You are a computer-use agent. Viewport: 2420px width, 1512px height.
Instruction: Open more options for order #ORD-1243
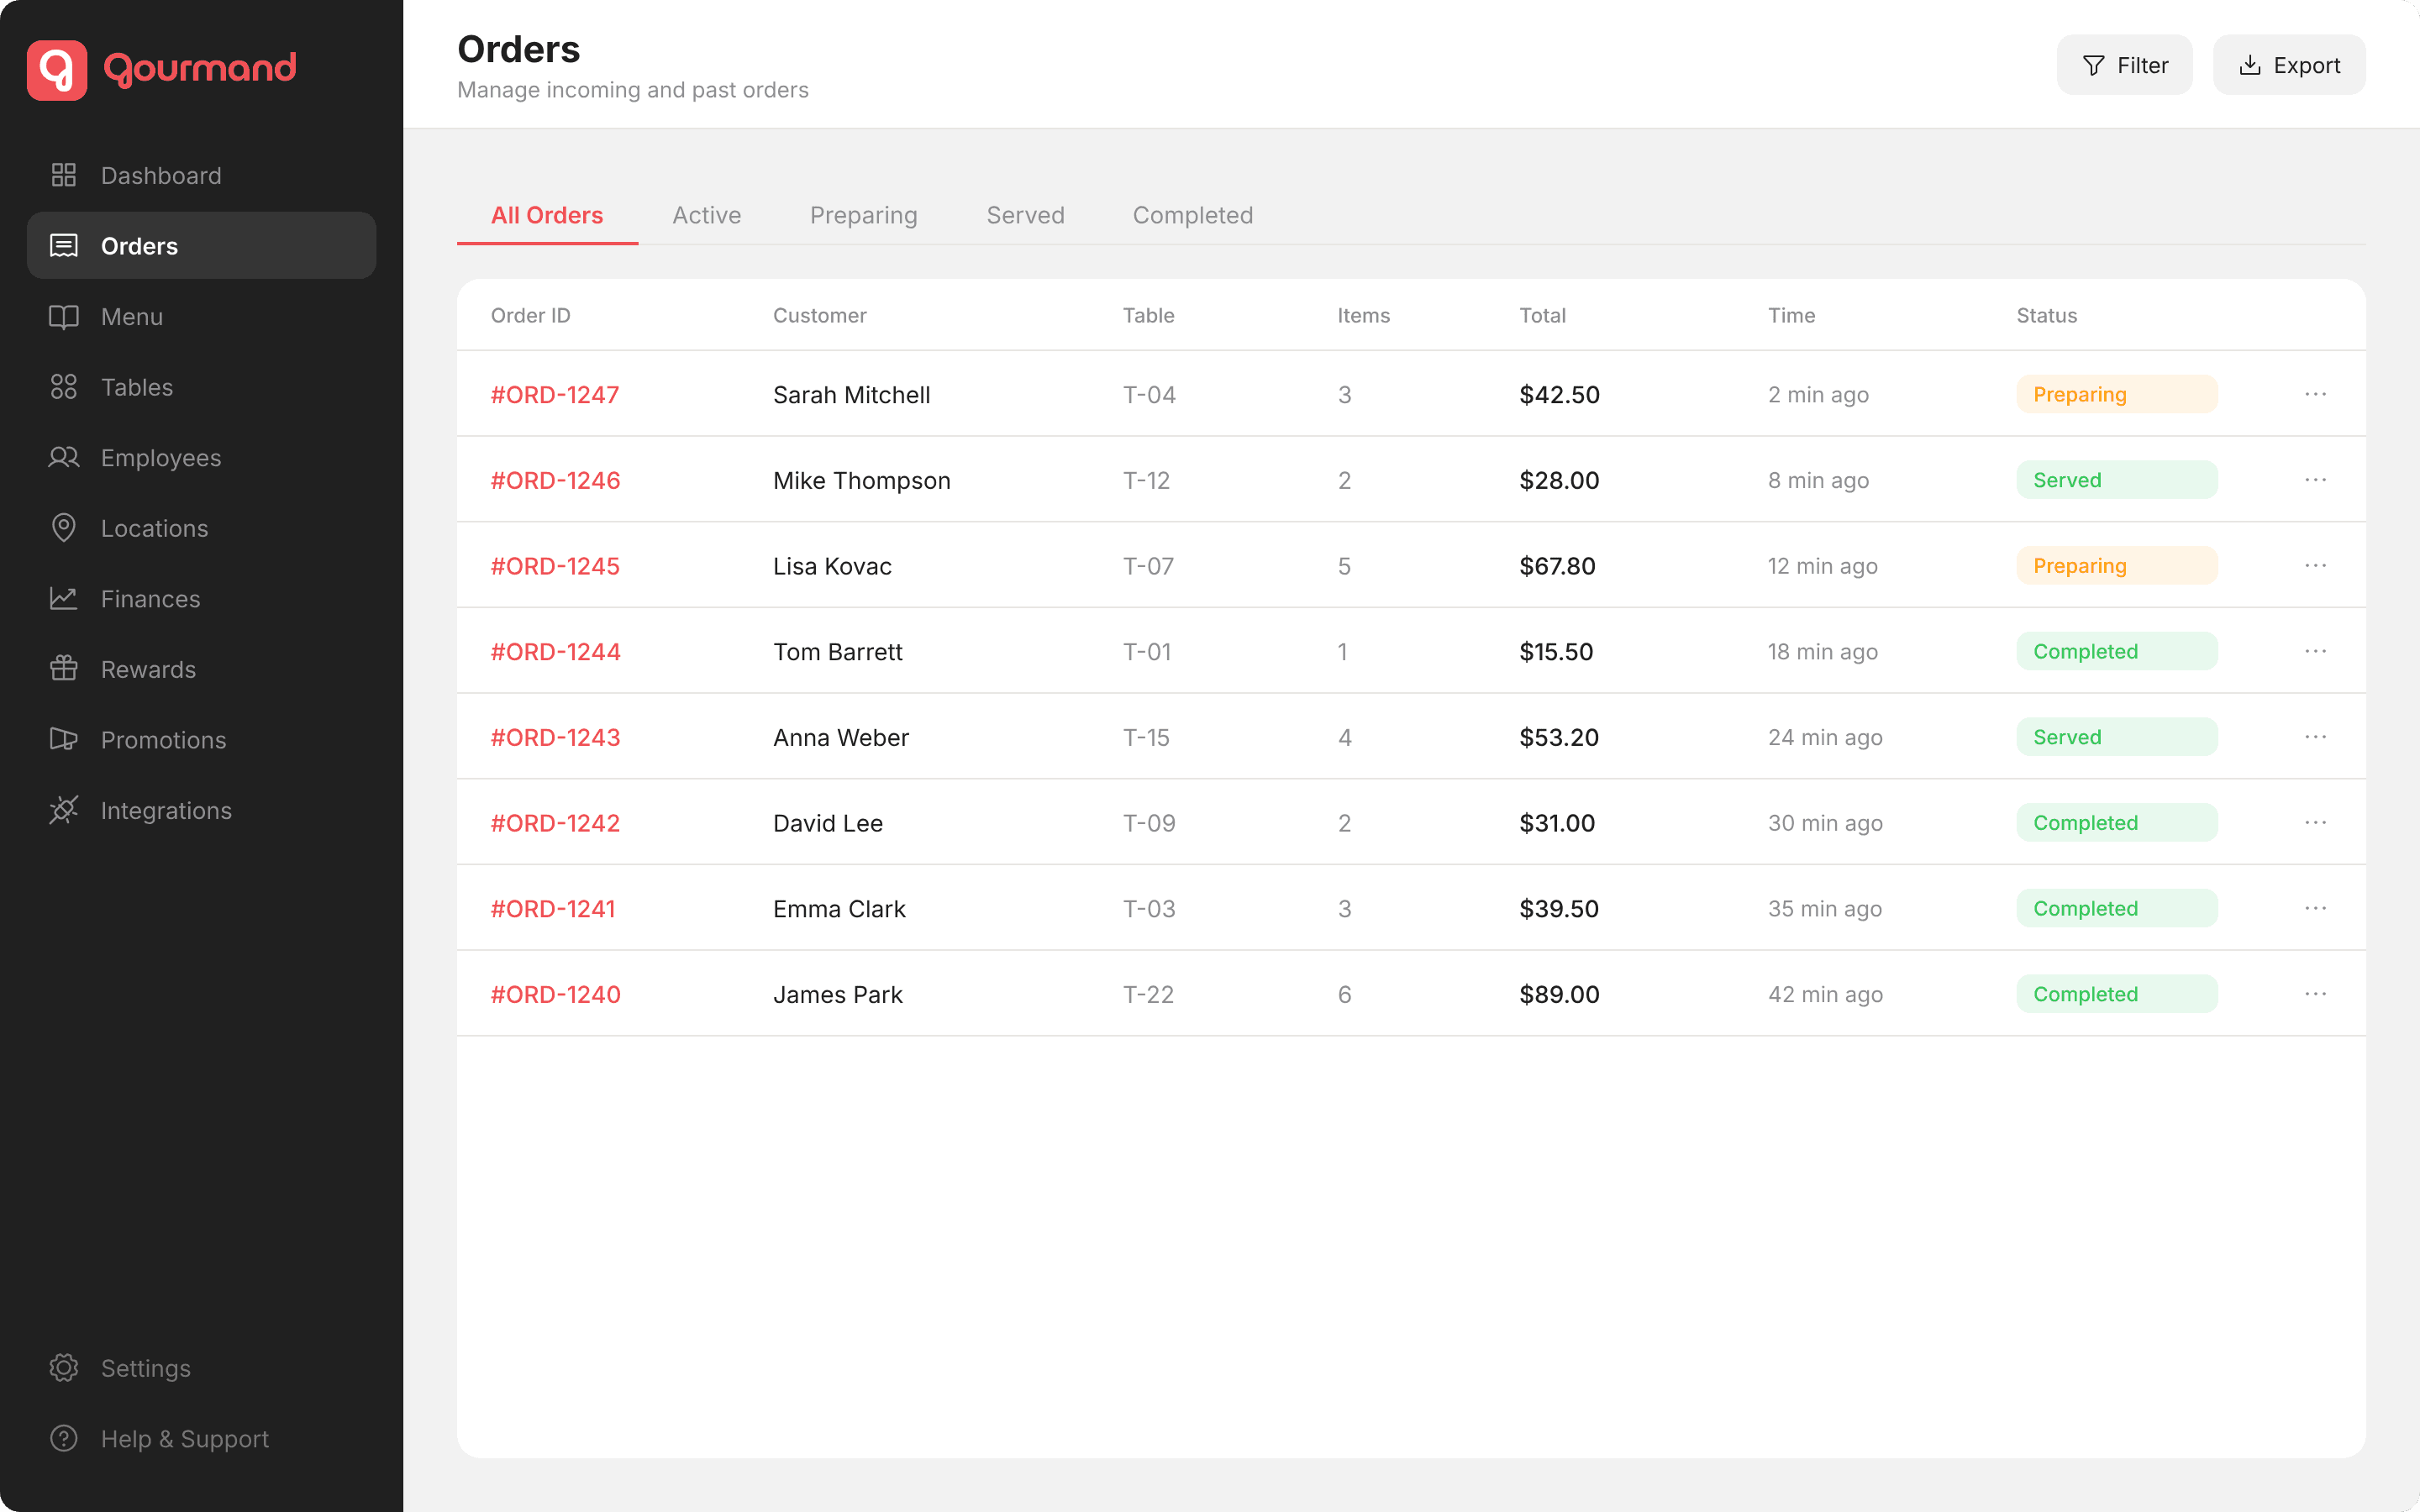(x=2316, y=737)
